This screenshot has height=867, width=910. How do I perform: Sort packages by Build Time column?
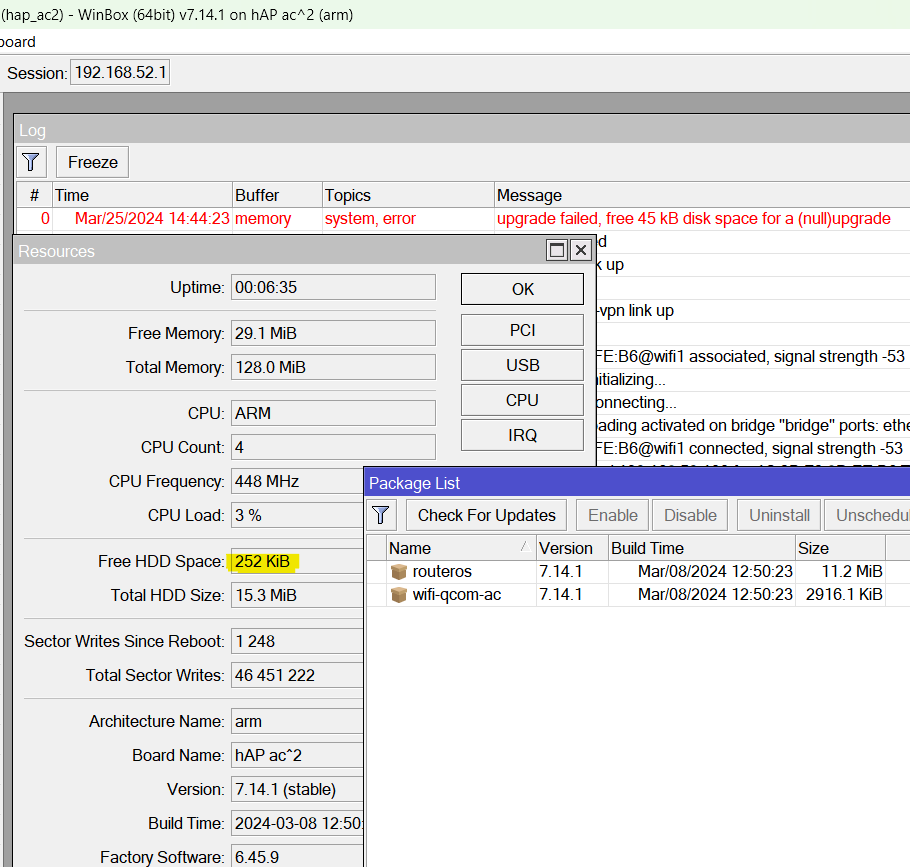702,548
